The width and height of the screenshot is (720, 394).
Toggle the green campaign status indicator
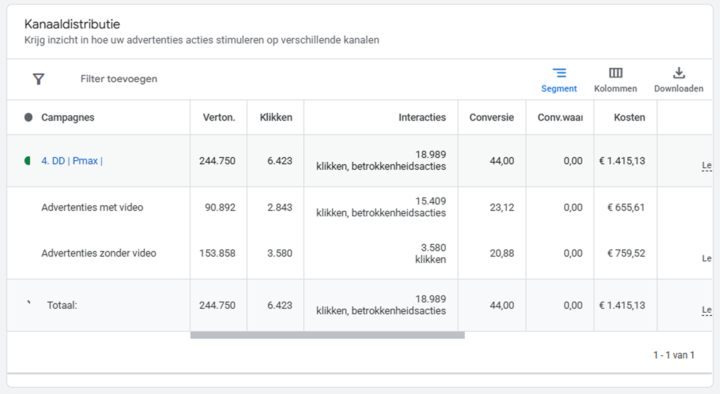tap(28, 161)
